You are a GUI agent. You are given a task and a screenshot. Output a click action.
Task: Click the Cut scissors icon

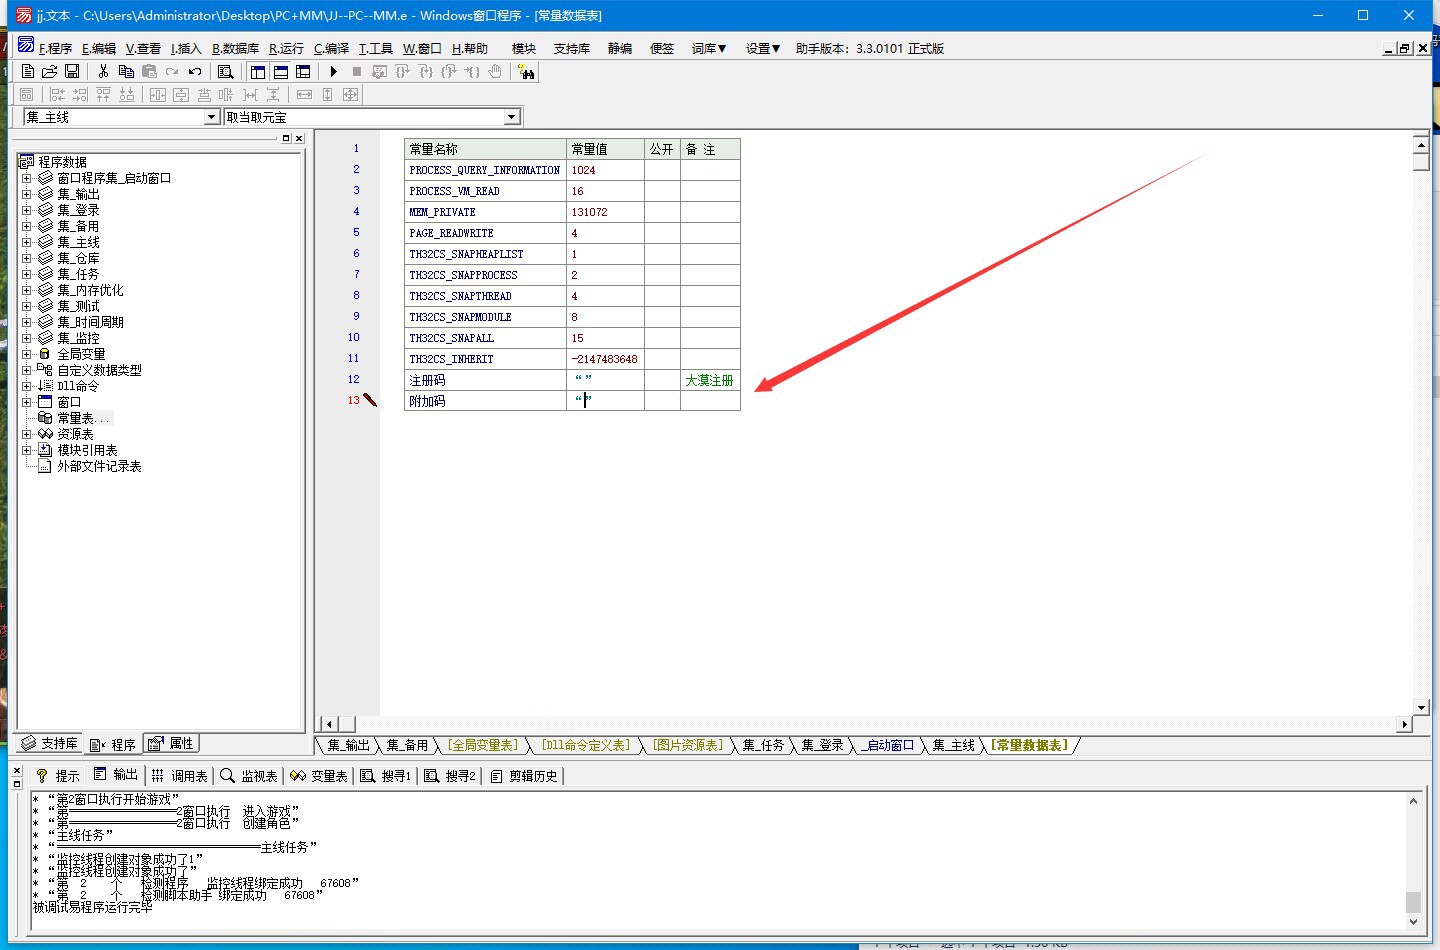pos(103,72)
